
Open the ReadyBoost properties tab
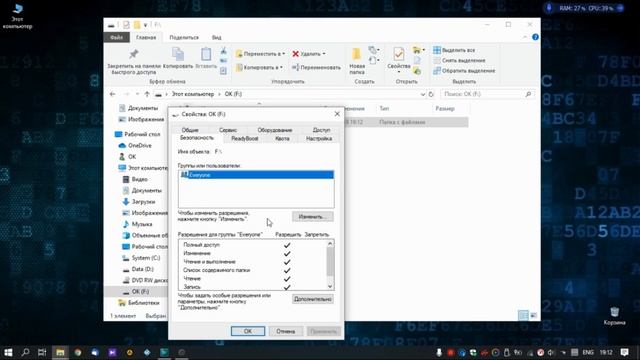(x=244, y=138)
